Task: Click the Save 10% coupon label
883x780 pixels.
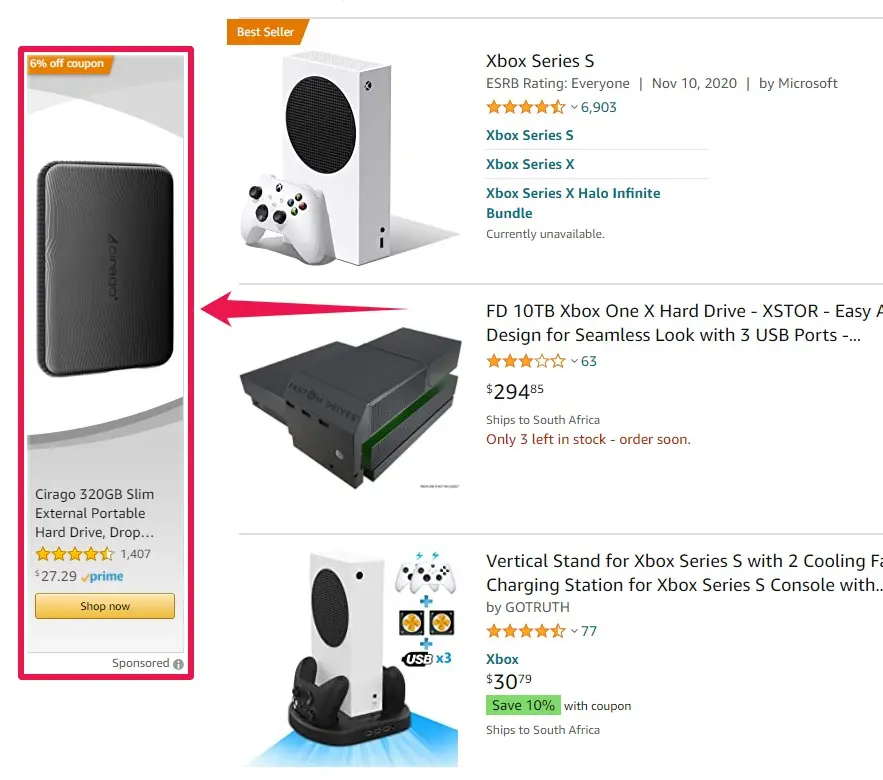Action: (x=523, y=705)
